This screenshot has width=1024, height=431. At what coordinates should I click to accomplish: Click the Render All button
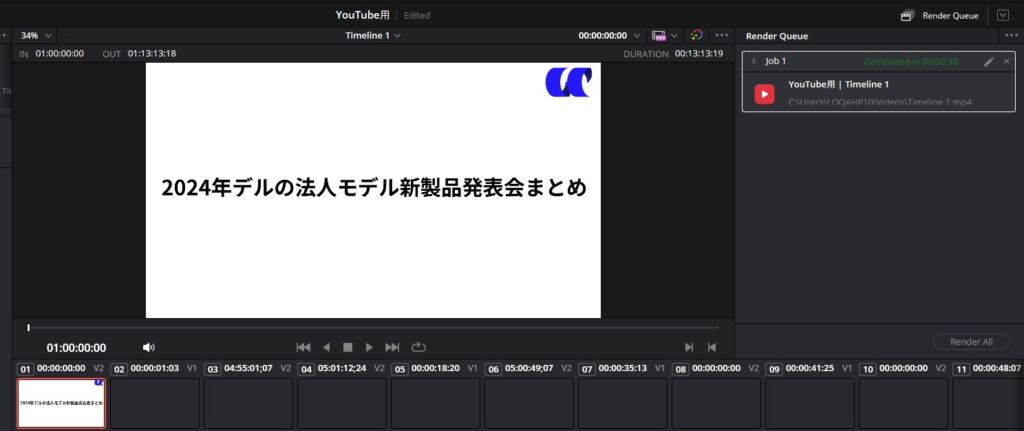tap(971, 342)
